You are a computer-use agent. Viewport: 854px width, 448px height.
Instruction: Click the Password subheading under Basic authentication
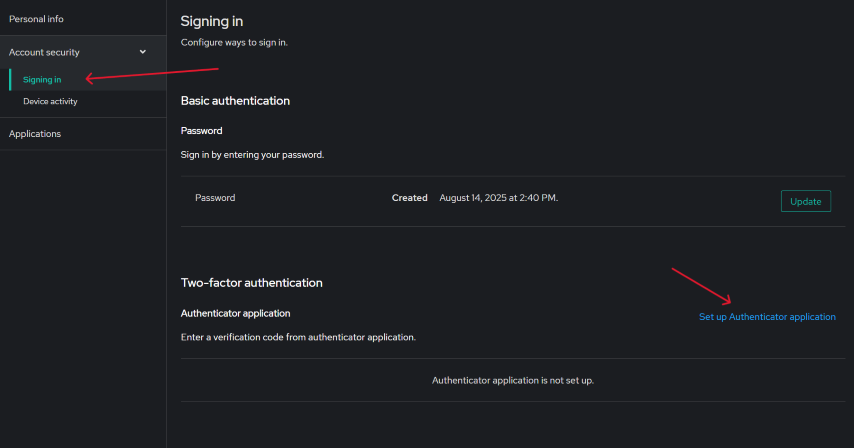click(x=201, y=131)
